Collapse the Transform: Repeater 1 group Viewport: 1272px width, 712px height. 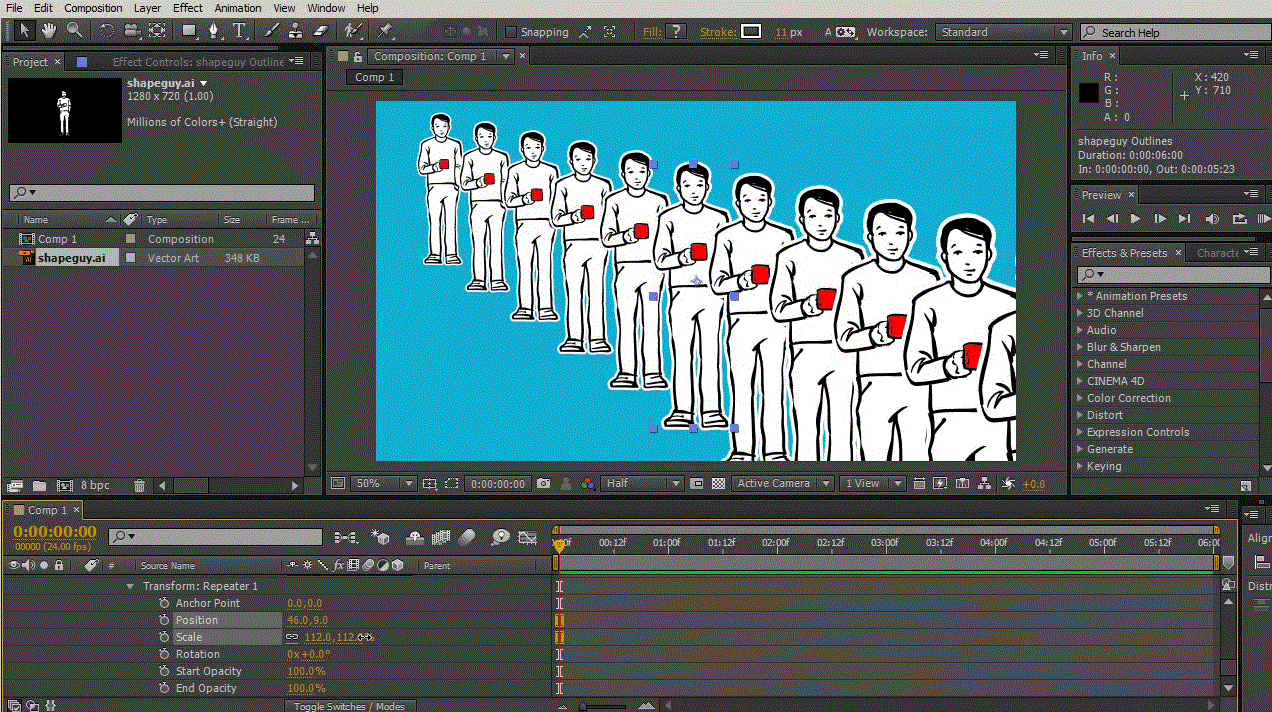[130, 586]
